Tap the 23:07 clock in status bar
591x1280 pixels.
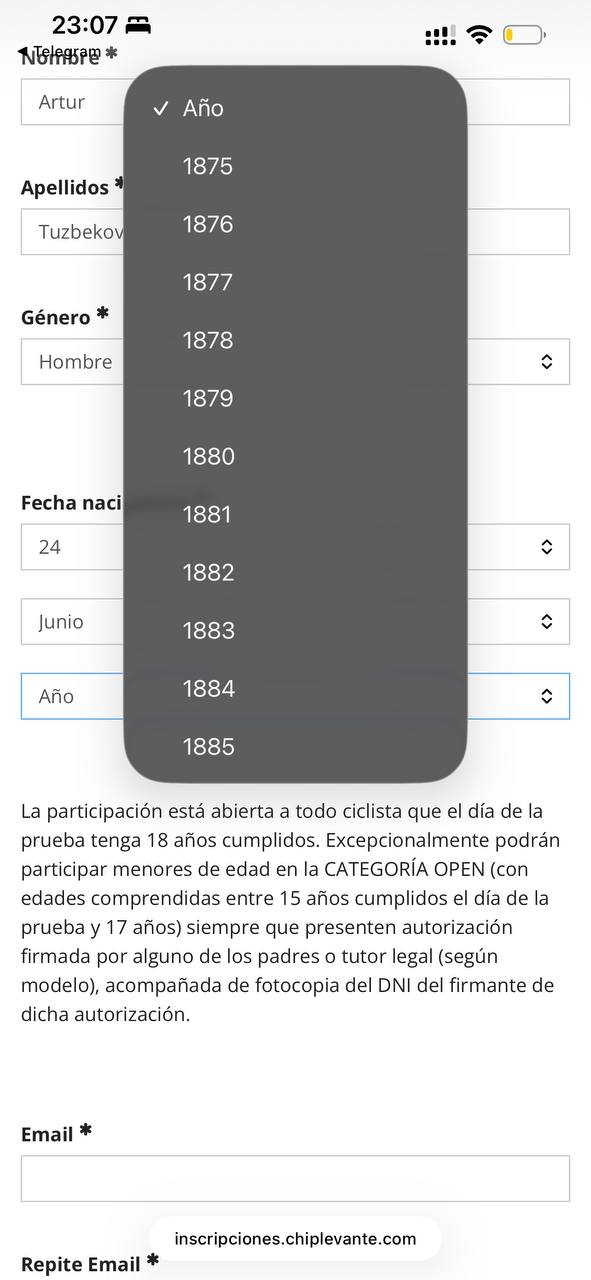[x=85, y=25]
